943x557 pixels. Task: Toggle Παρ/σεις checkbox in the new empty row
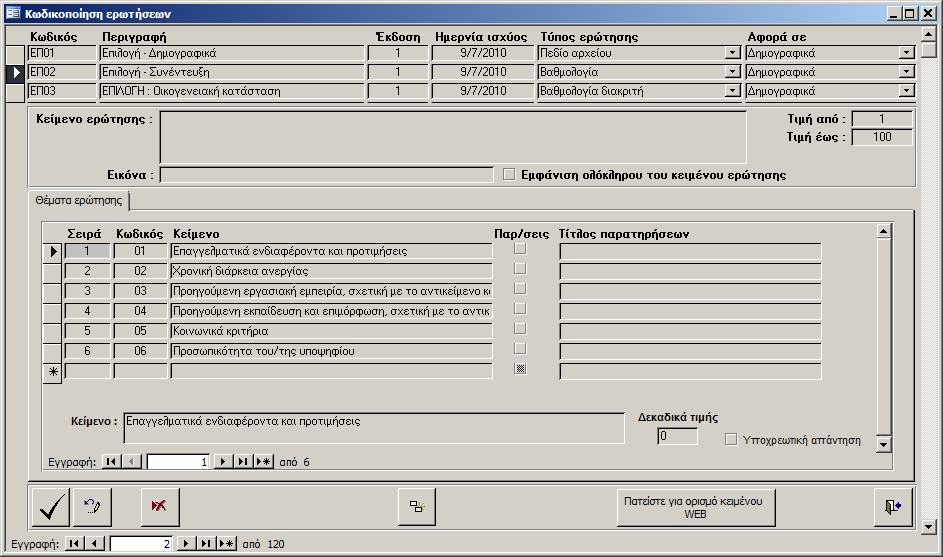click(x=520, y=369)
